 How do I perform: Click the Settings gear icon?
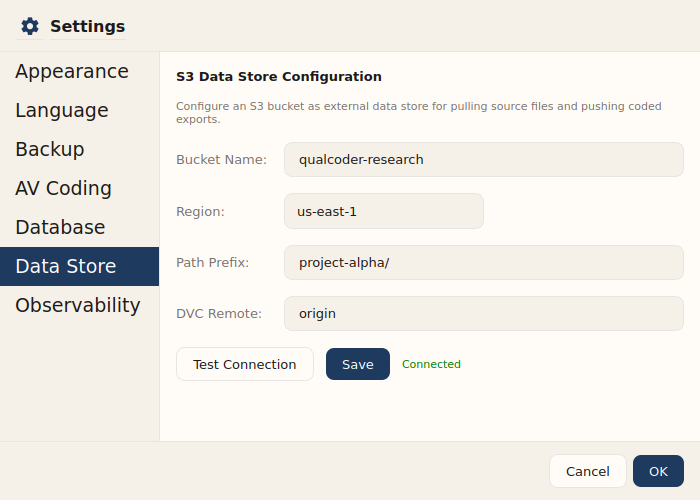coord(30,26)
